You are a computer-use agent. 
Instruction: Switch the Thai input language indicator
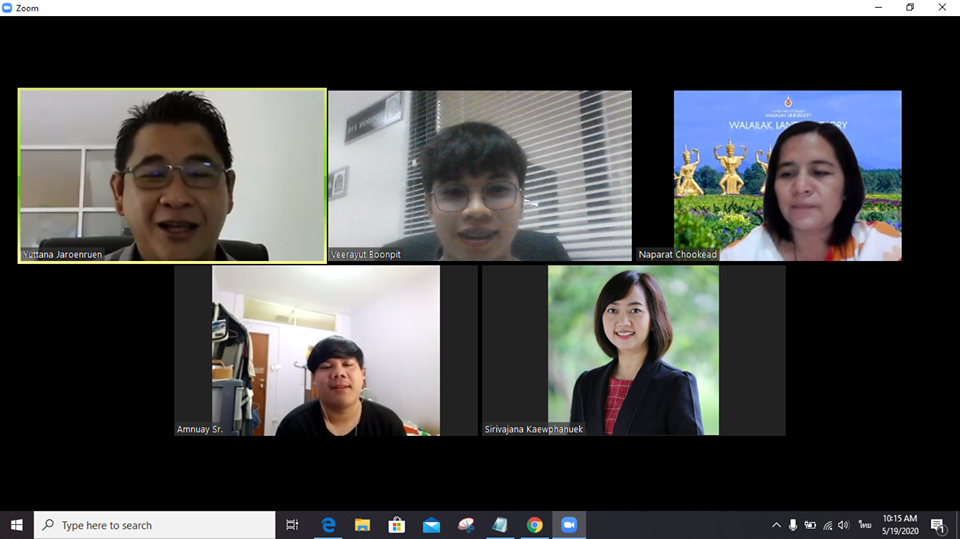coord(864,525)
